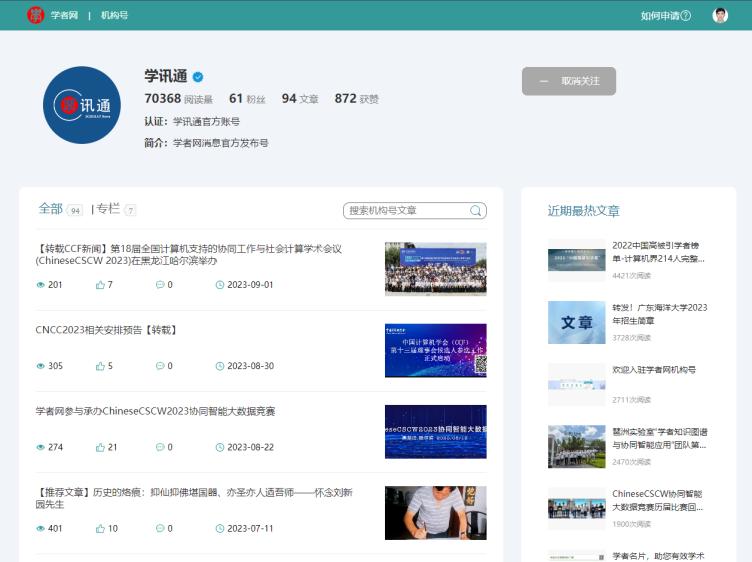The width and height of the screenshot is (752, 562).
Task: Click the 学讯通 round profile logo
Action: [82, 105]
